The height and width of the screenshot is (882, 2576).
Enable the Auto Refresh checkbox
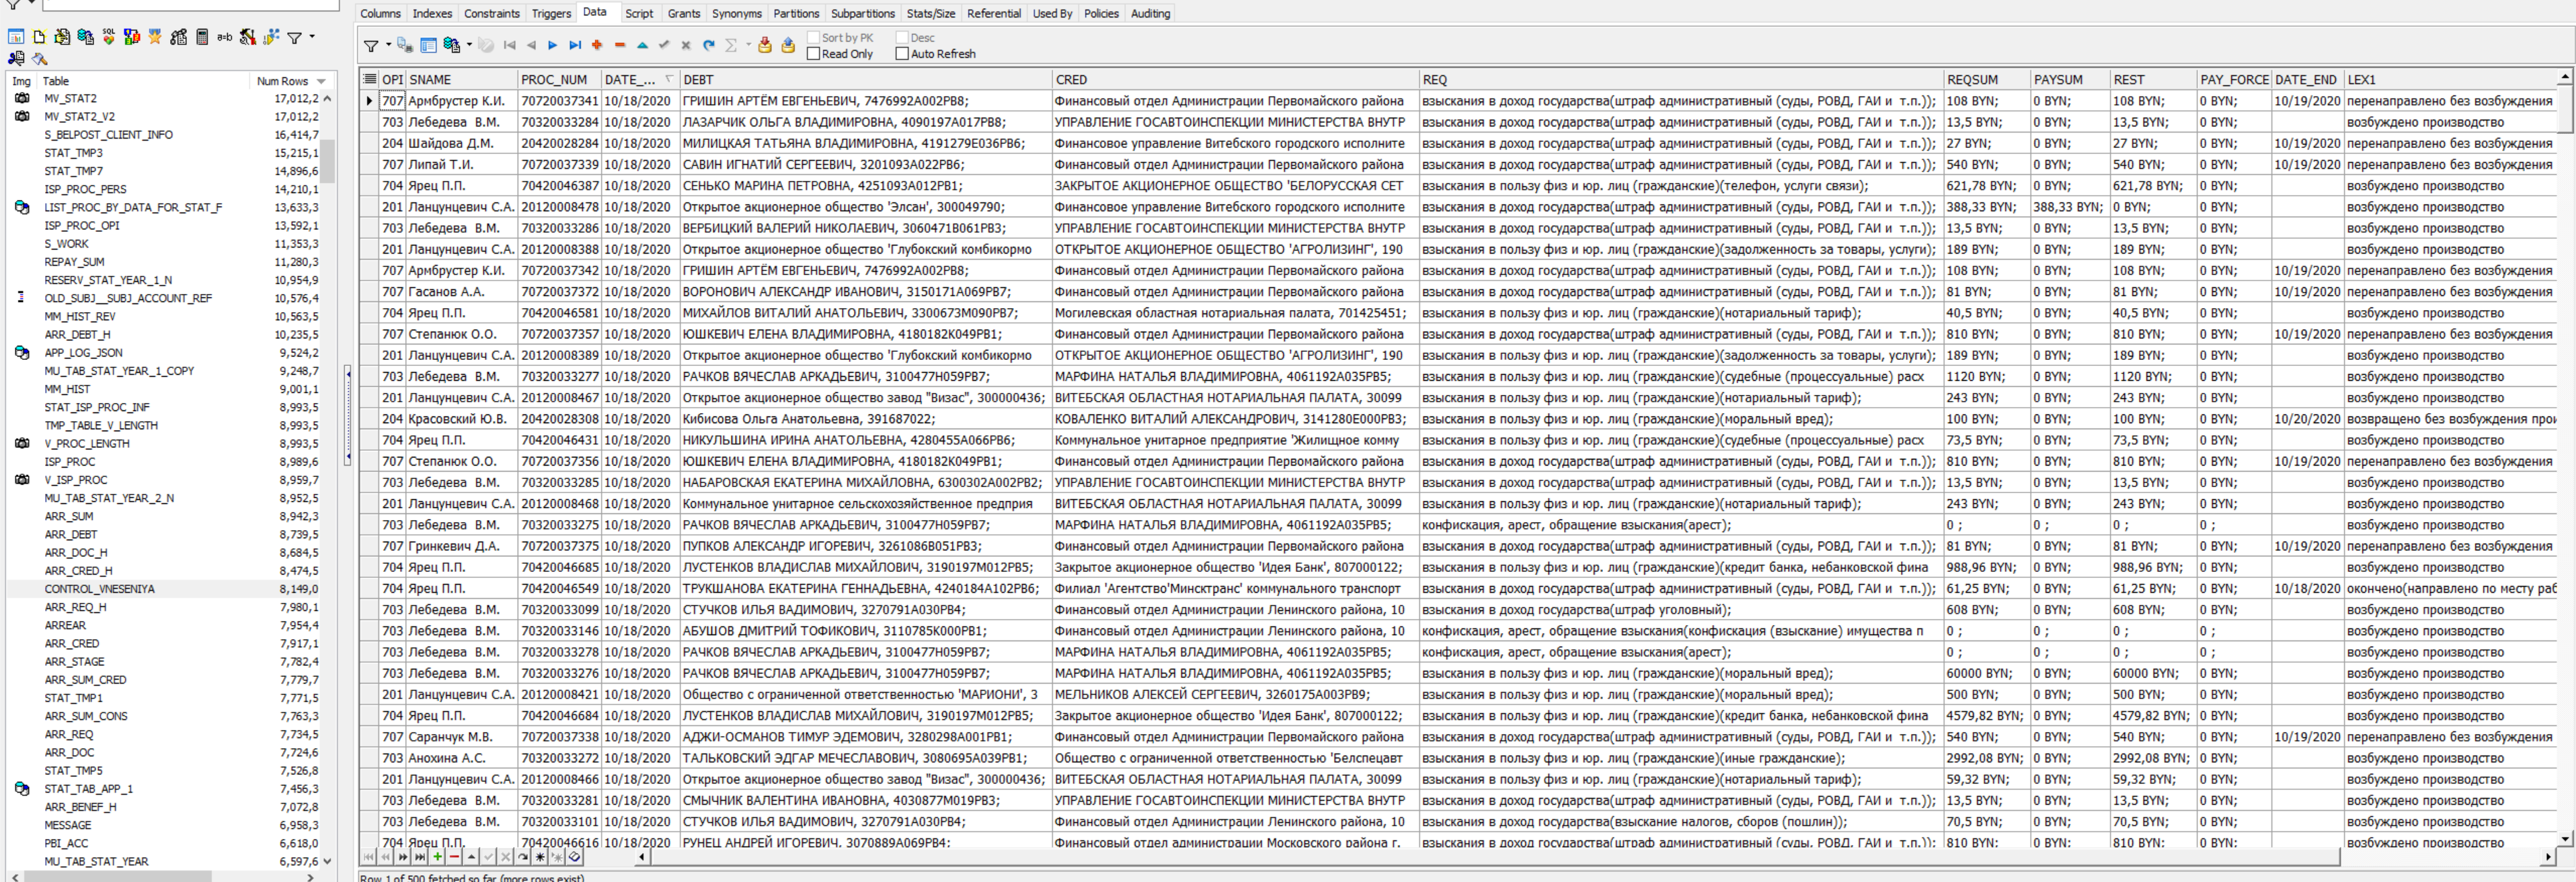pos(902,54)
